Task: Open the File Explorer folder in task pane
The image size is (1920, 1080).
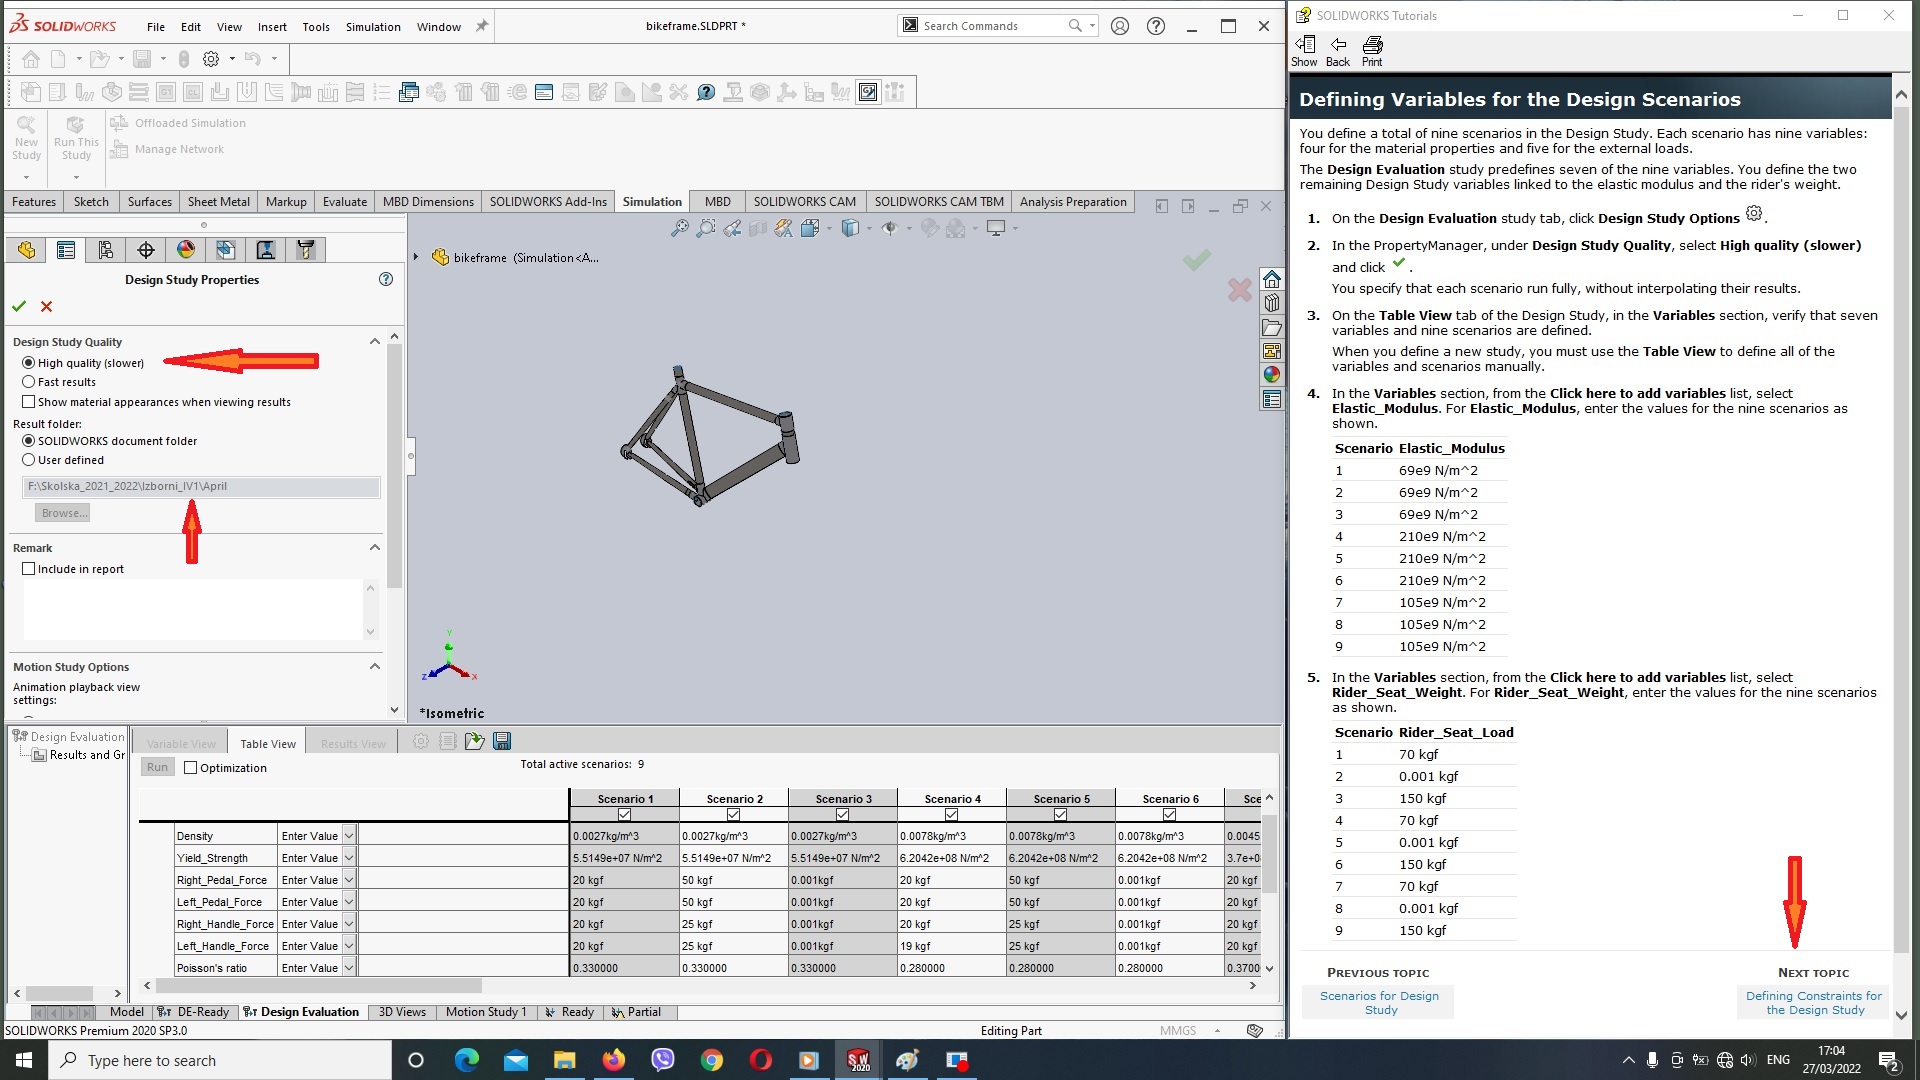Action: click(x=1271, y=327)
